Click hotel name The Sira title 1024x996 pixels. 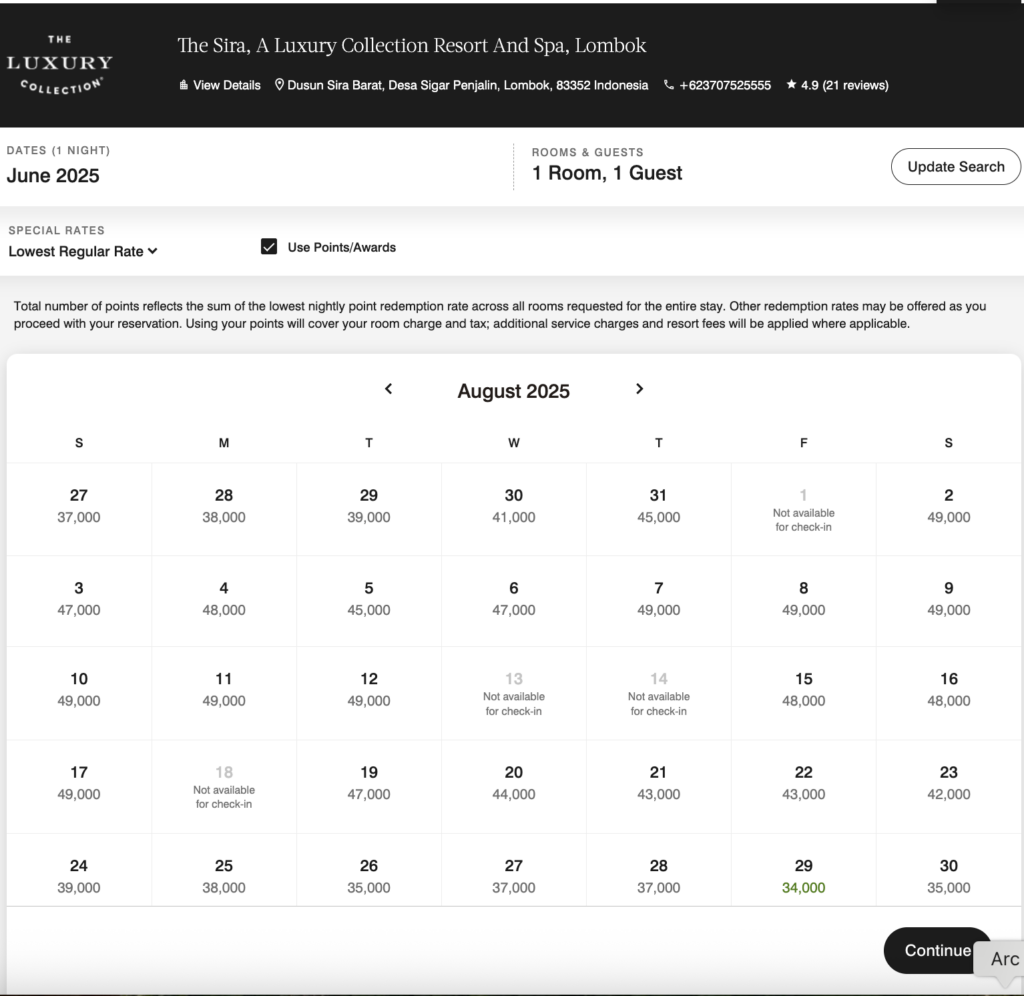[411, 46]
